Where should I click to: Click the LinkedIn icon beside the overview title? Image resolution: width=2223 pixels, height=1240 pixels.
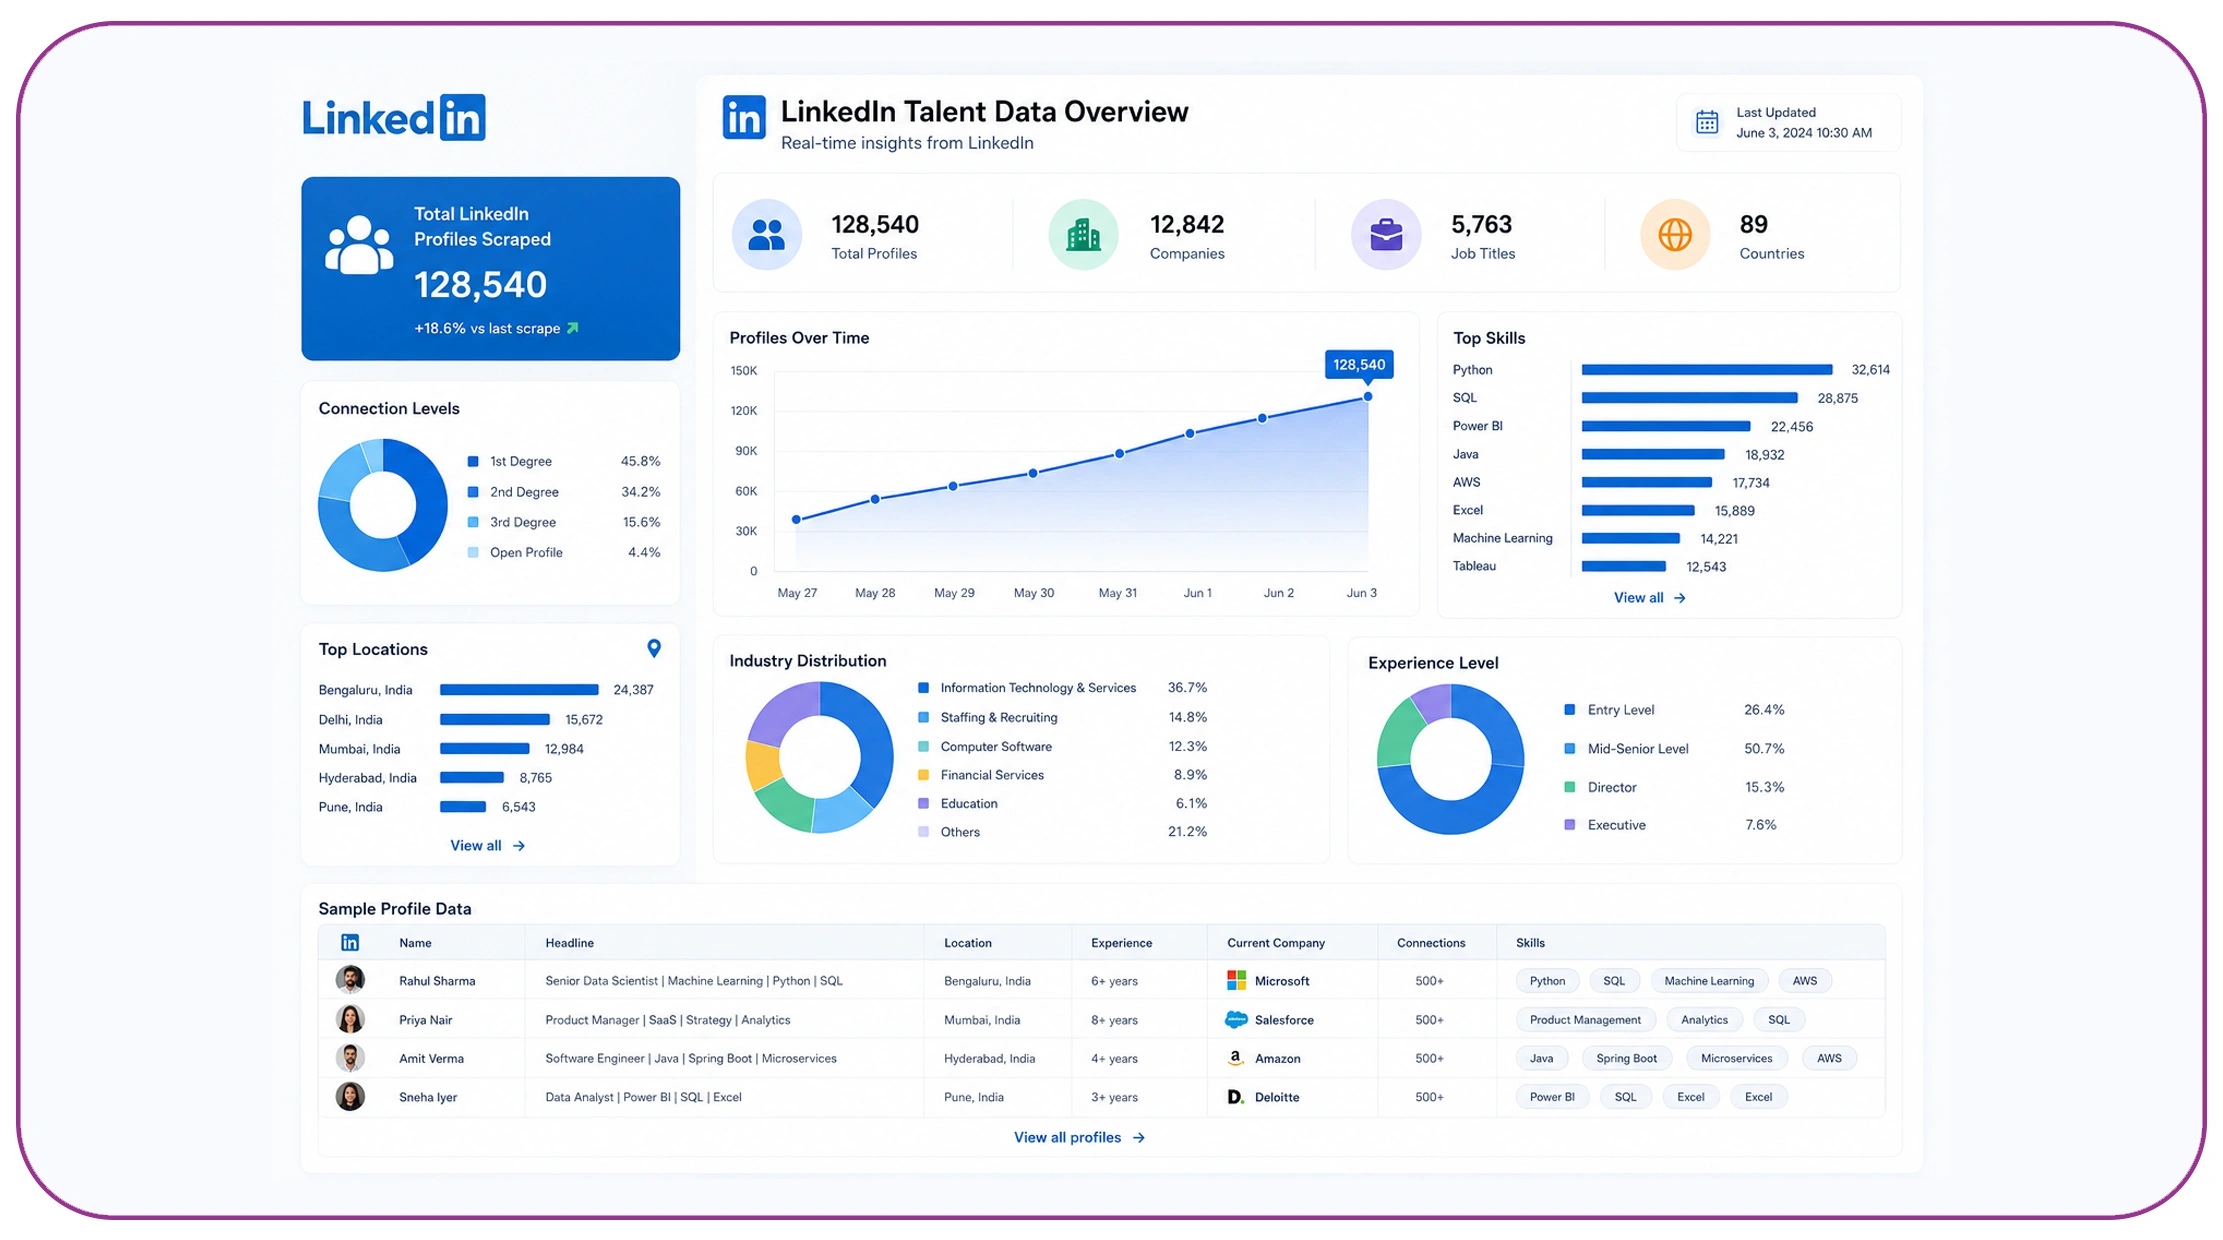click(744, 118)
